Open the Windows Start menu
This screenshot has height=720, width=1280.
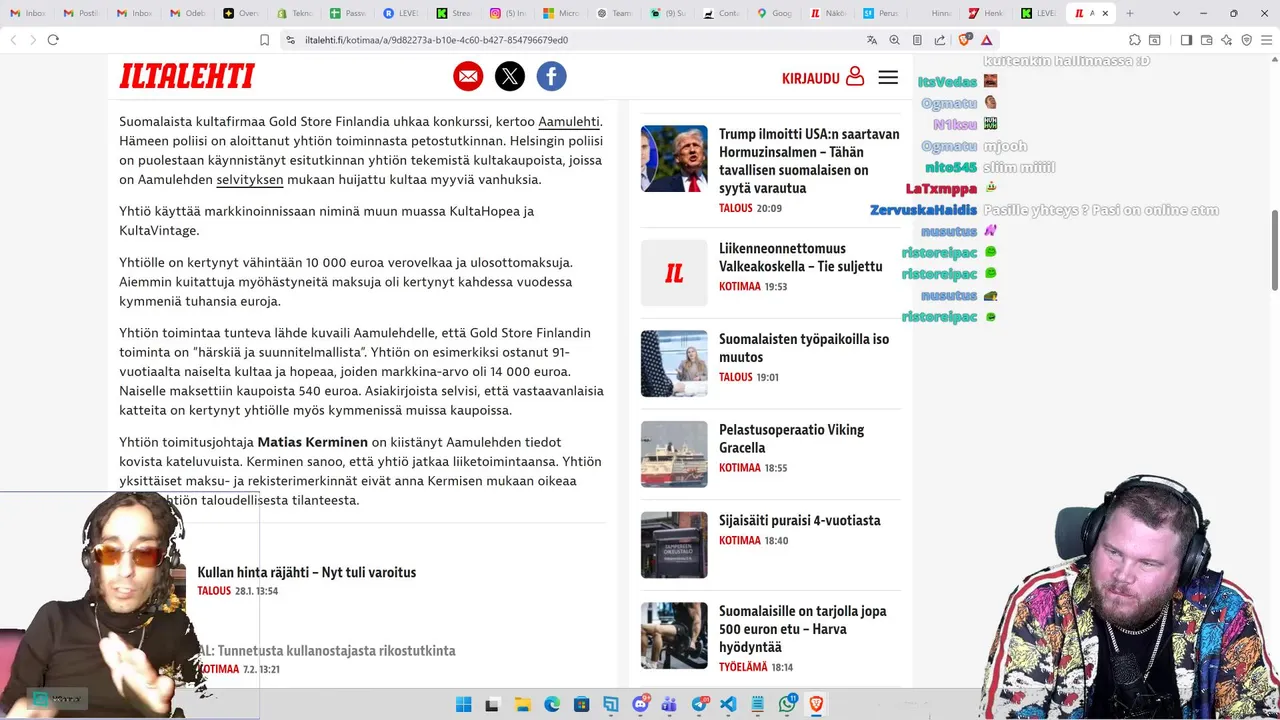[464, 704]
